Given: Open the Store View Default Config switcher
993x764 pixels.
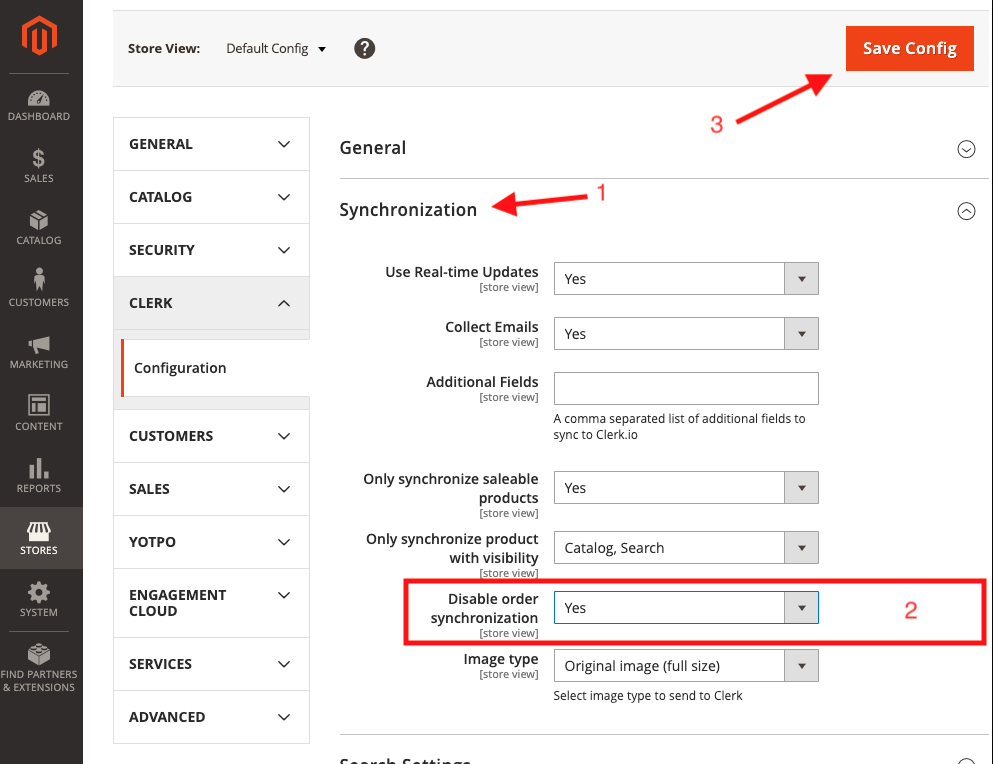Looking at the screenshot, I should tap(276, 48).
